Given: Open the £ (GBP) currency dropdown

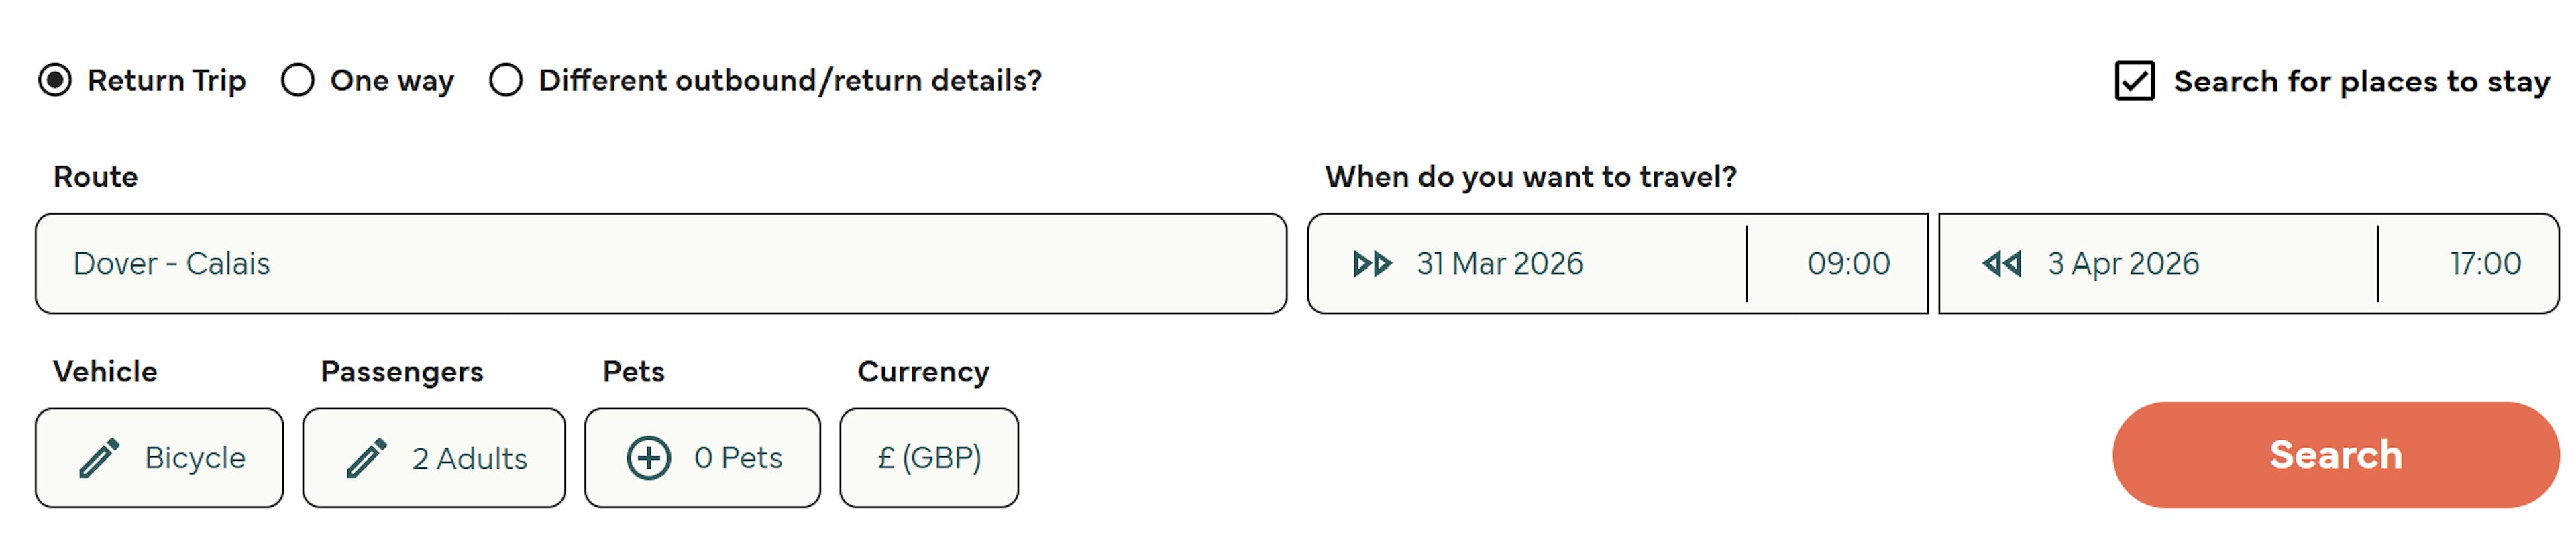Looking at the screenshot, I should click(928, 458).
